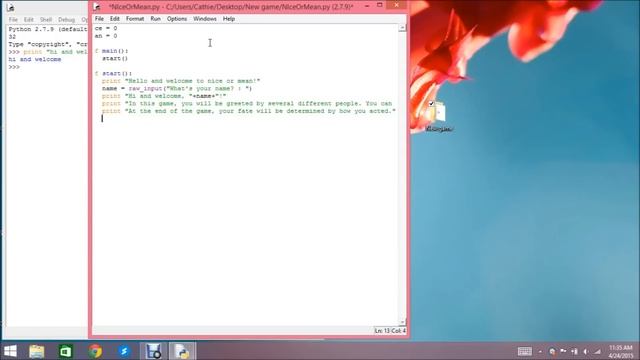
Task: Open the Help menu in the editor
Action: [229, 19]
